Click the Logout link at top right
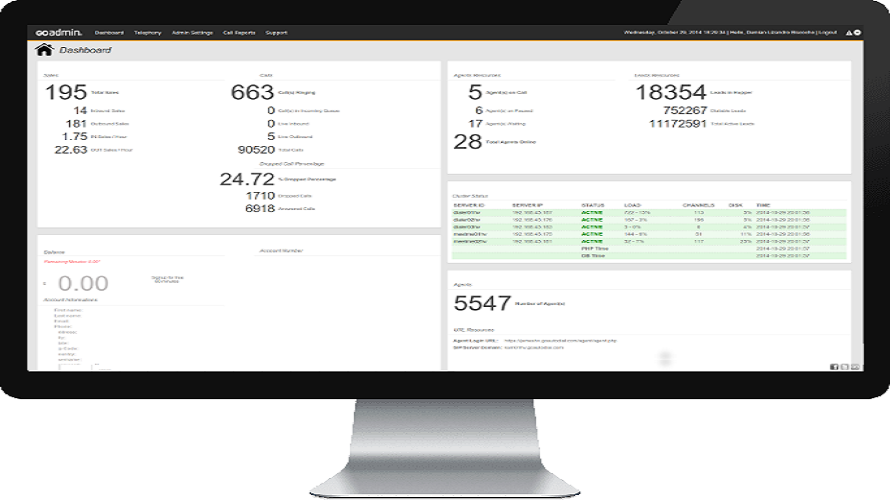The height and width of the screenshot is (500, 890). click(x=828, y=32)
